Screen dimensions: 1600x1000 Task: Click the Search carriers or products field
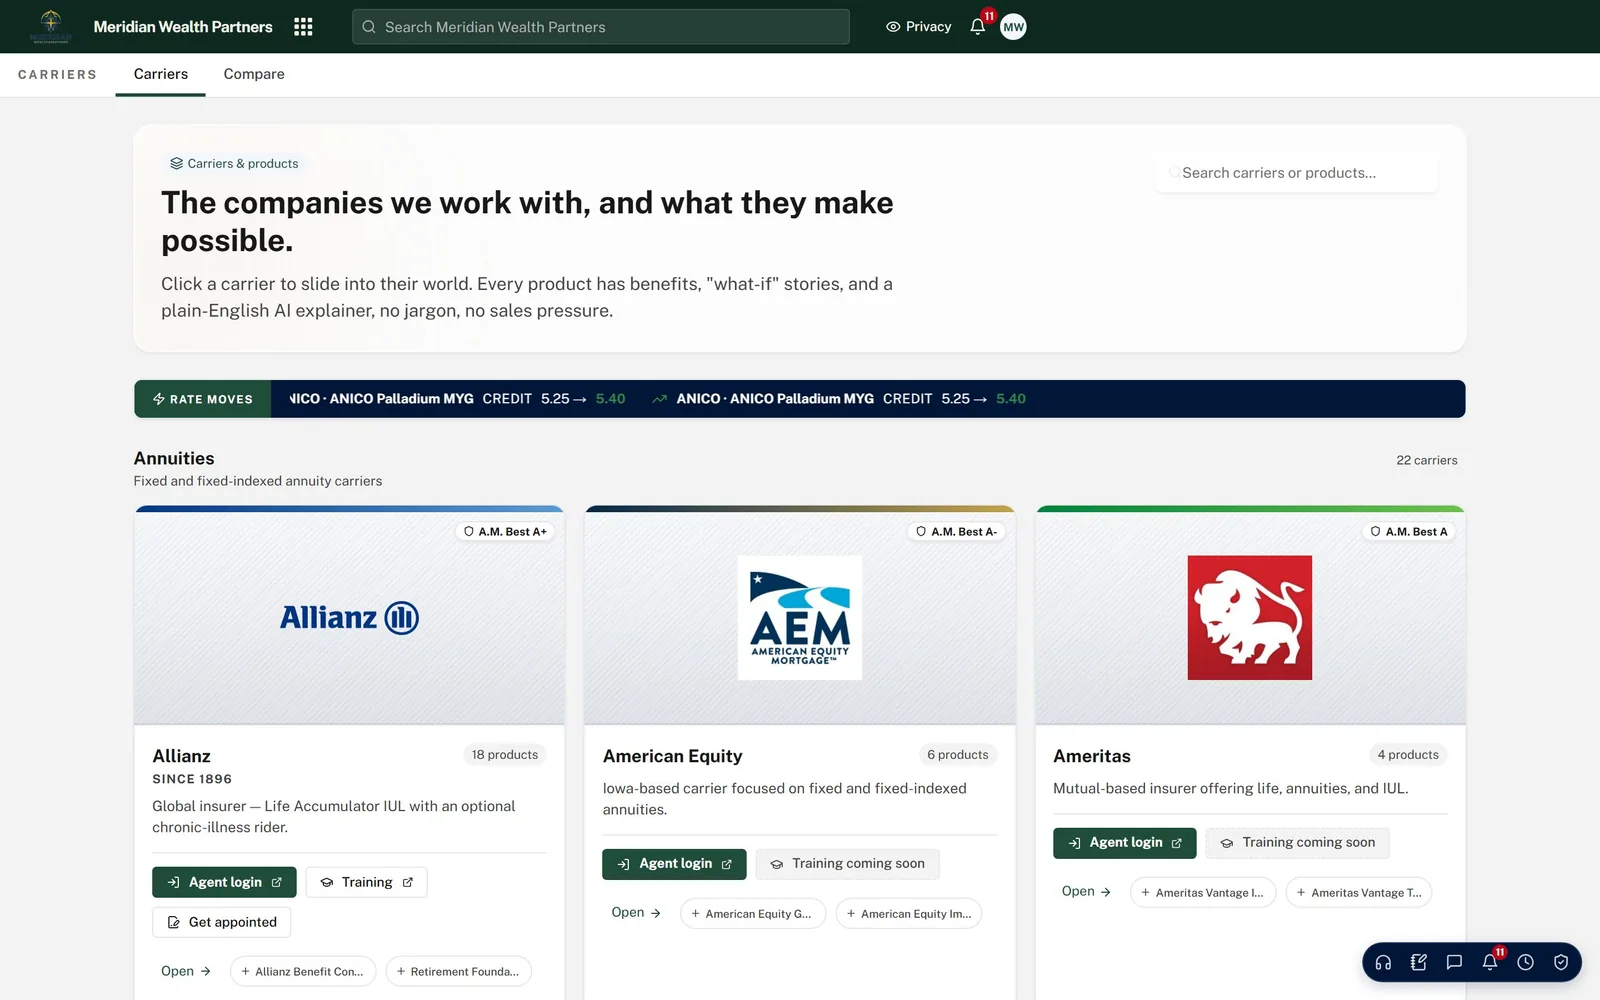coord(1297,173)
